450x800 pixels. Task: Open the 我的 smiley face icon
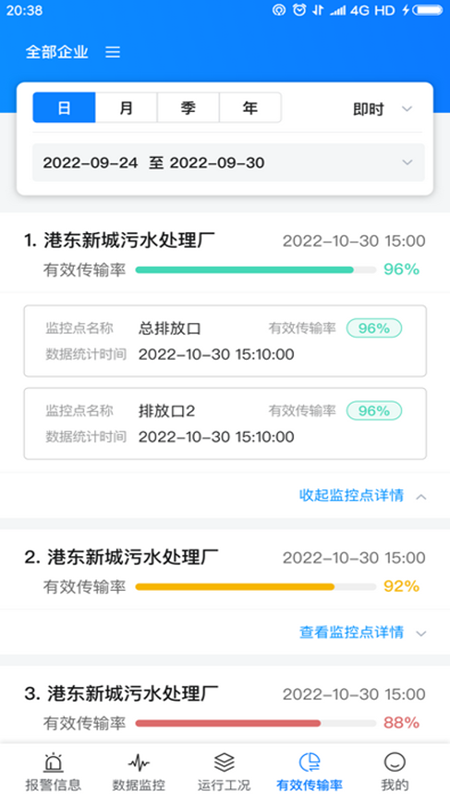394,763
